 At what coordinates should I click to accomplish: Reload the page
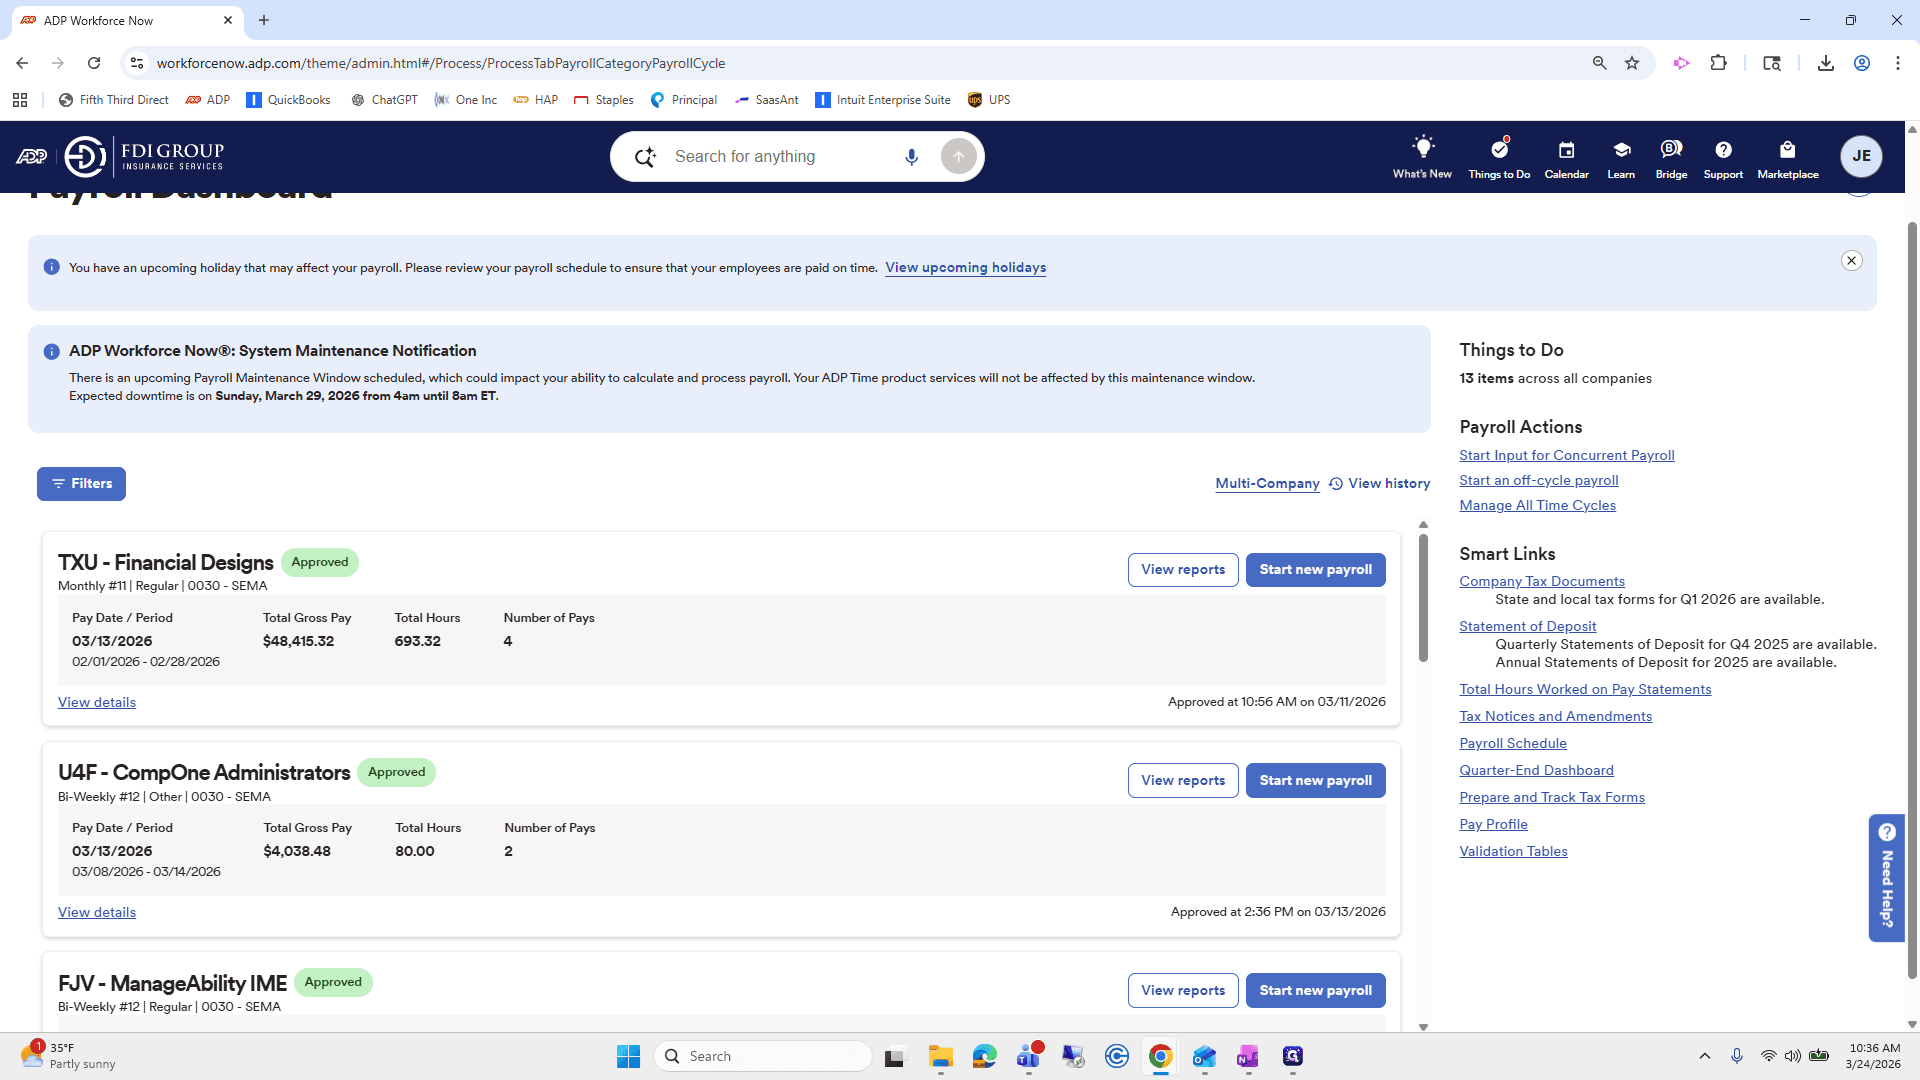coord(94,63)
